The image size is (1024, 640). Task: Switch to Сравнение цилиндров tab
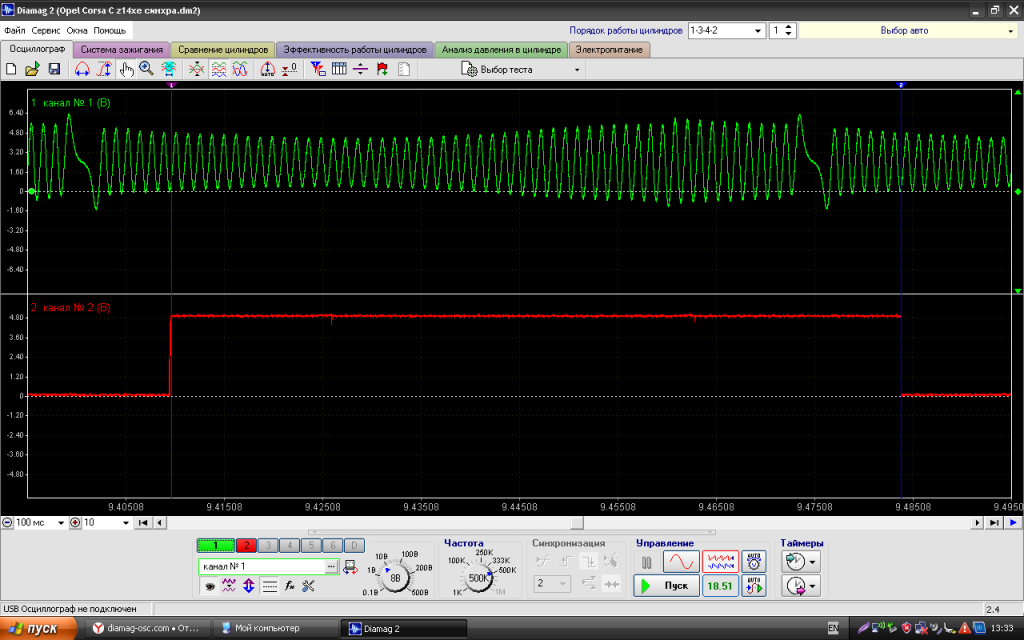[x=223, y=50]
